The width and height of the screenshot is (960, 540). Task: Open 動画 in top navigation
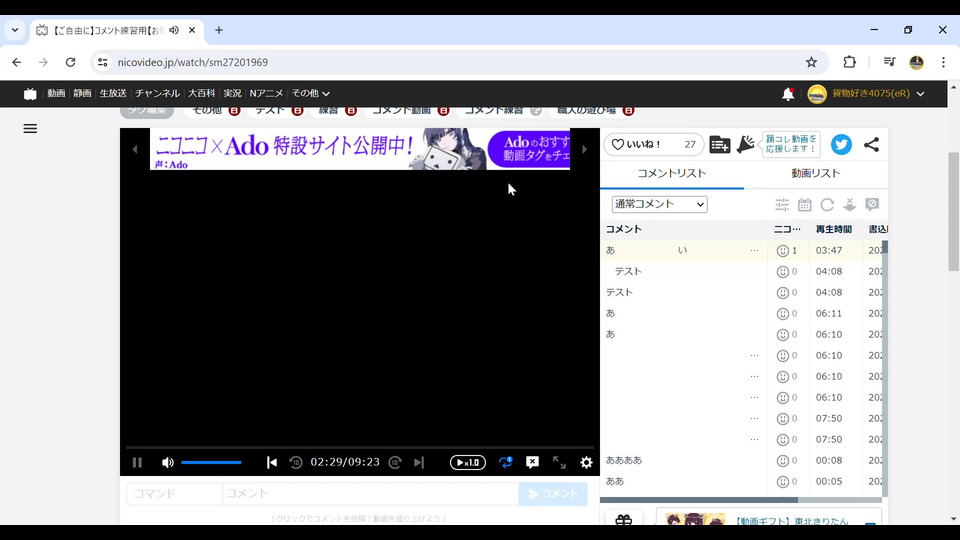(56, 93)
